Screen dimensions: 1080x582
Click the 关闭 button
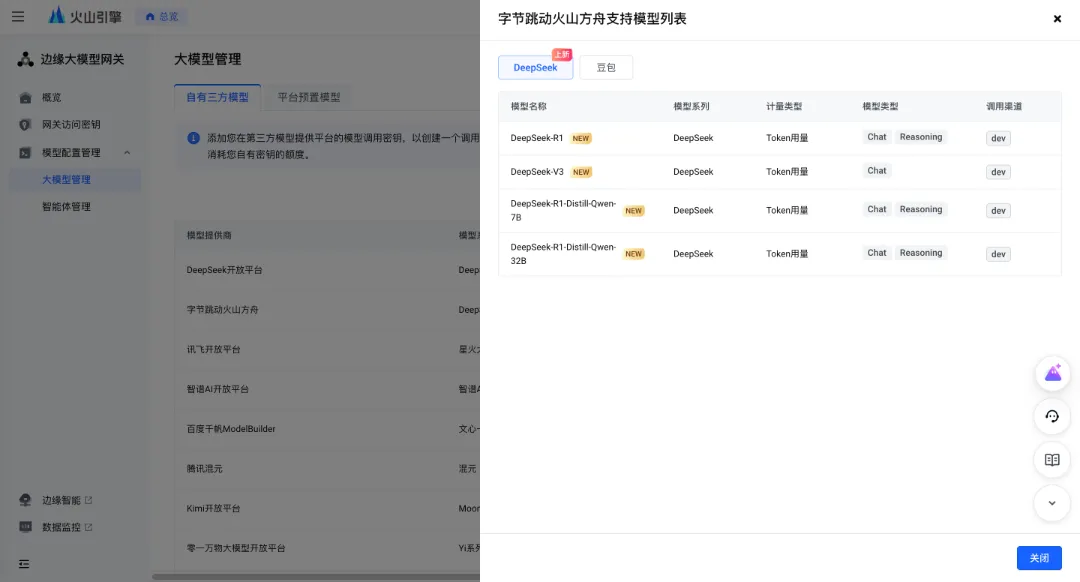(x=1039, y=558)
